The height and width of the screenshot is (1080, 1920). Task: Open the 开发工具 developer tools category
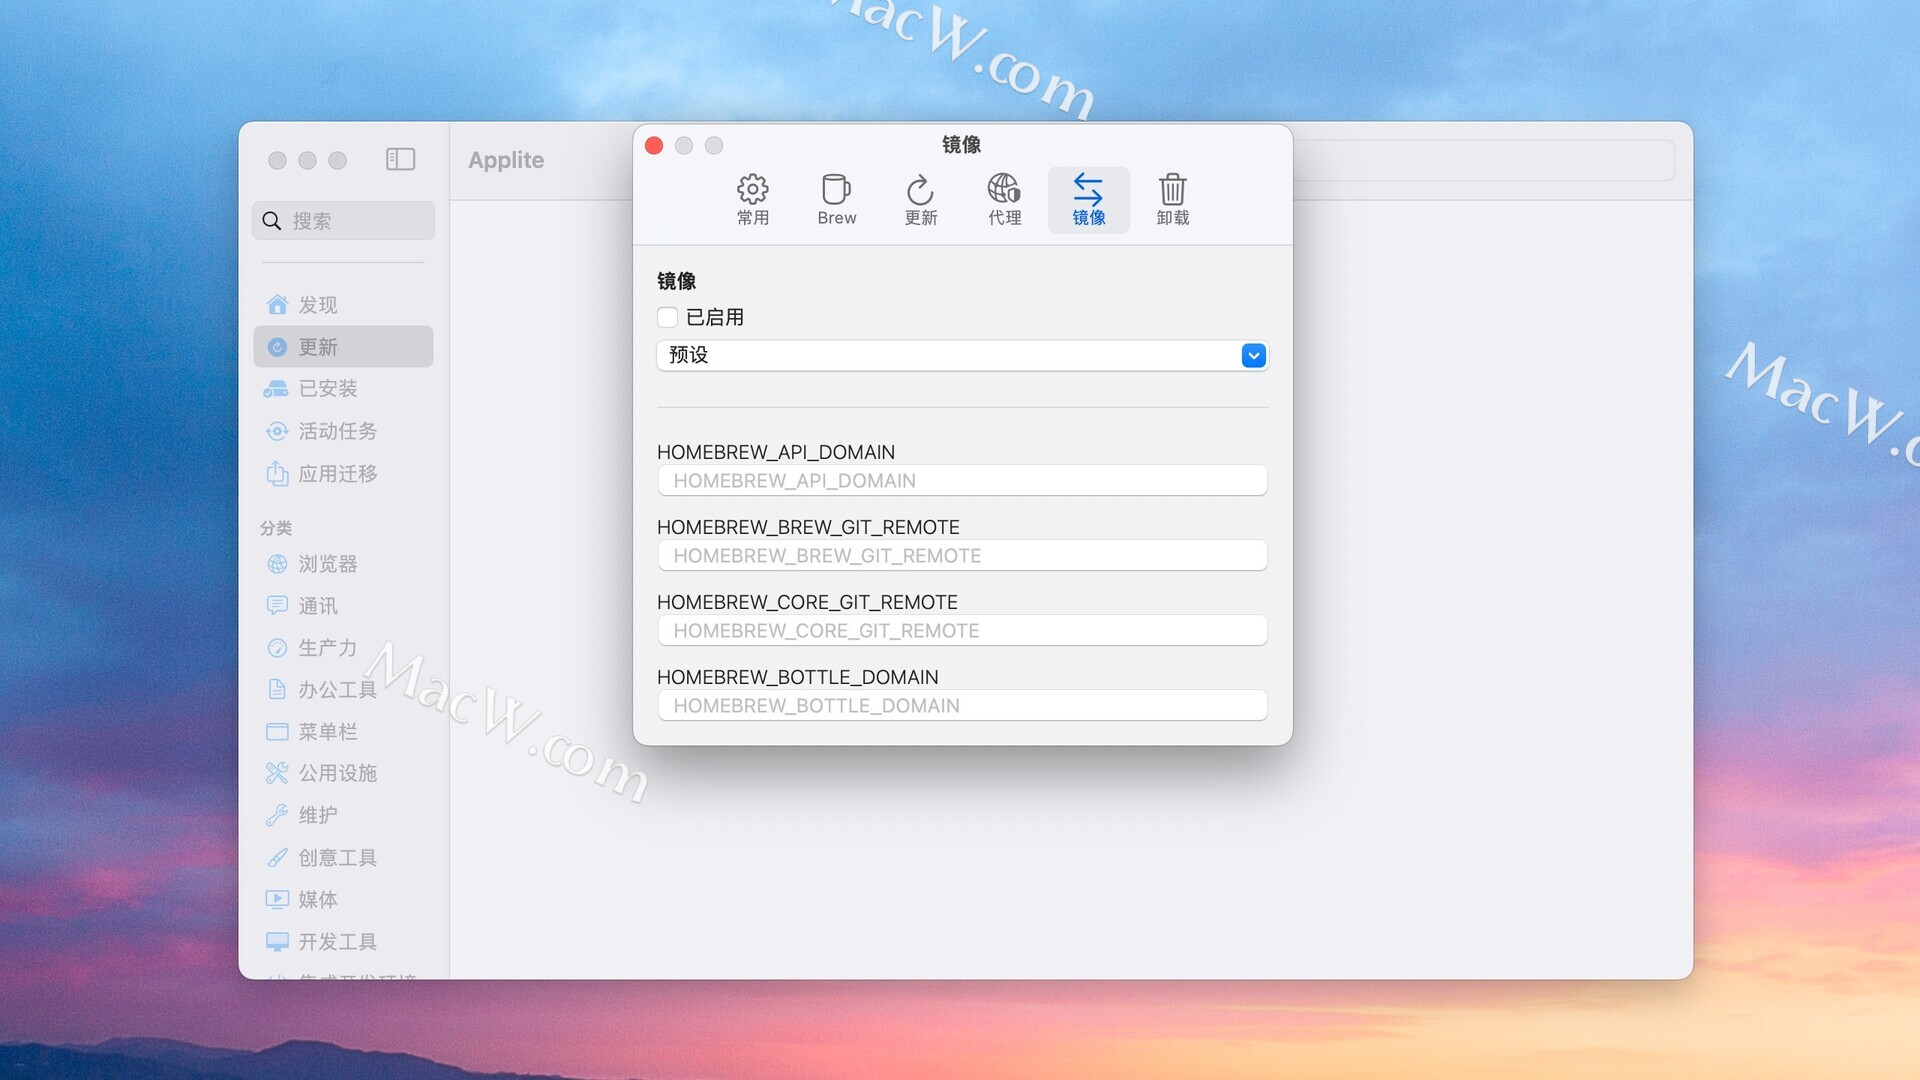click(337, 942)
